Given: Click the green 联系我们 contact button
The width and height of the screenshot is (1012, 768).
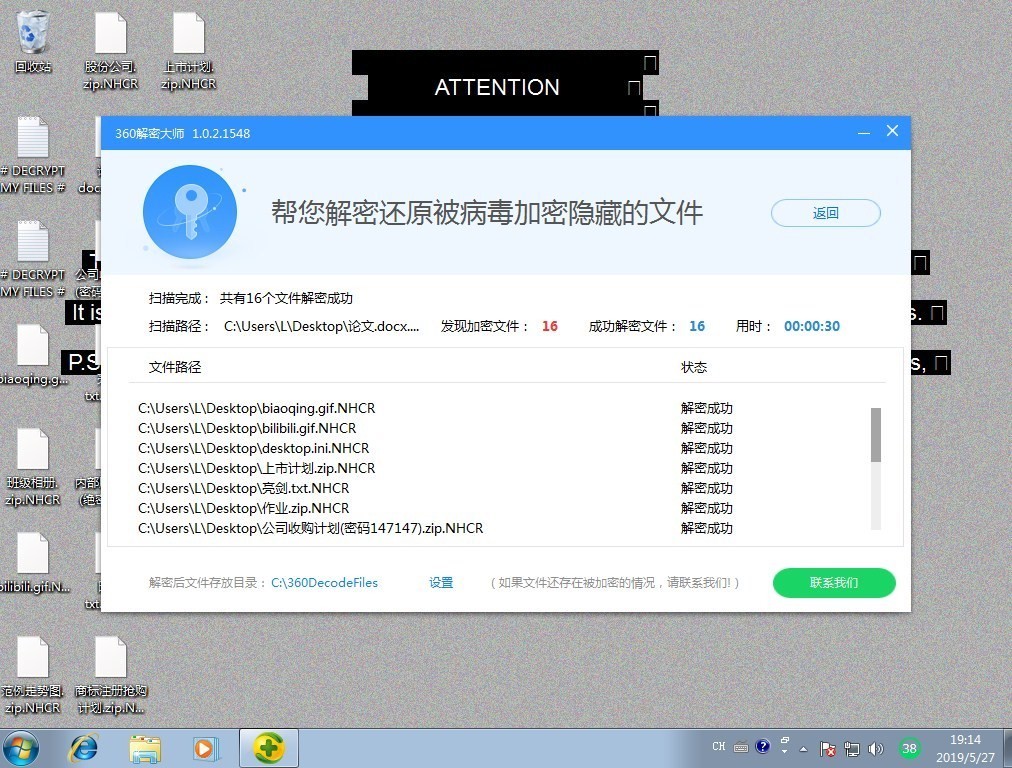Looking at the screenshot, I should click(834, 583).
